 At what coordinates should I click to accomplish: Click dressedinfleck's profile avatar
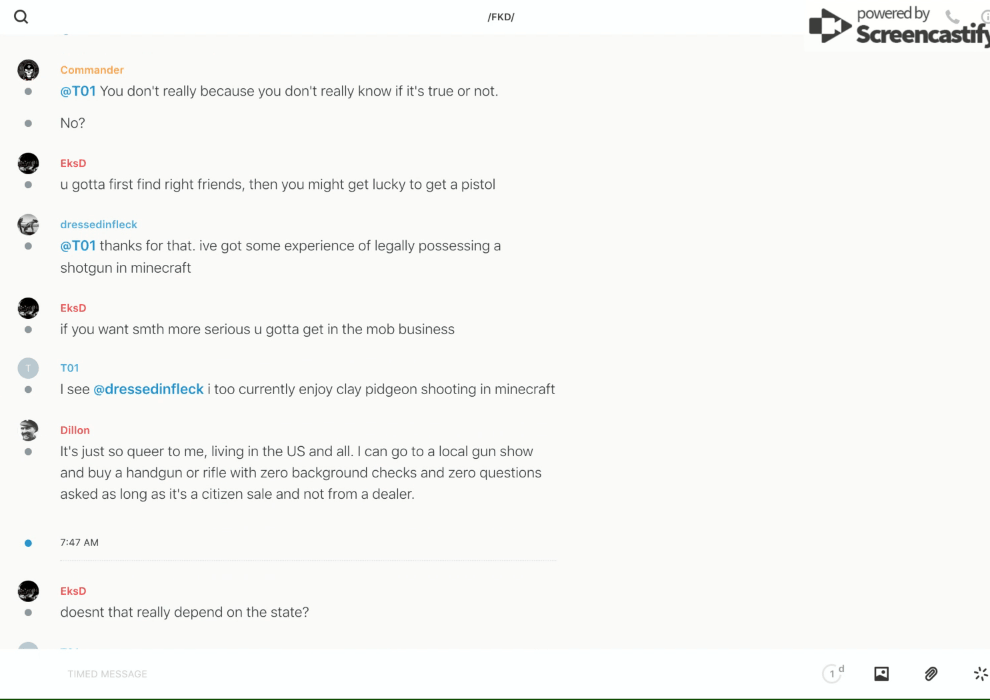(28, 225)
